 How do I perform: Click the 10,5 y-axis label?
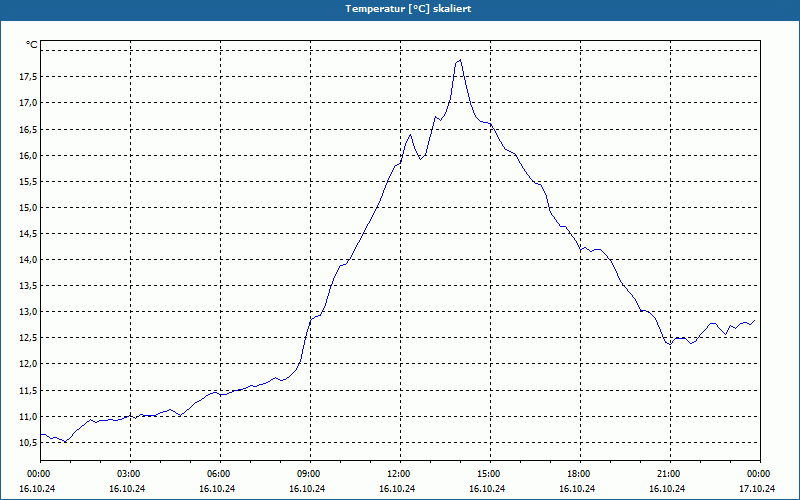pyautogui.click(x=27, y=443)
